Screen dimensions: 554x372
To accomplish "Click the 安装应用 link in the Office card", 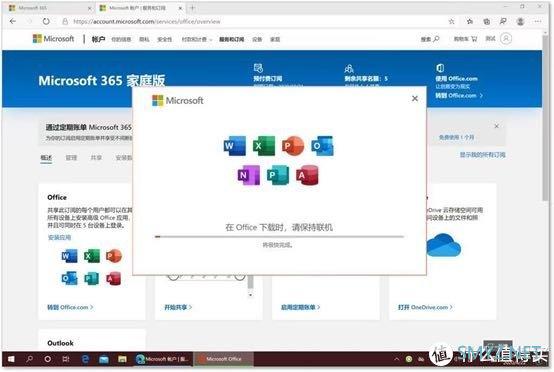I will coord(59,237).
